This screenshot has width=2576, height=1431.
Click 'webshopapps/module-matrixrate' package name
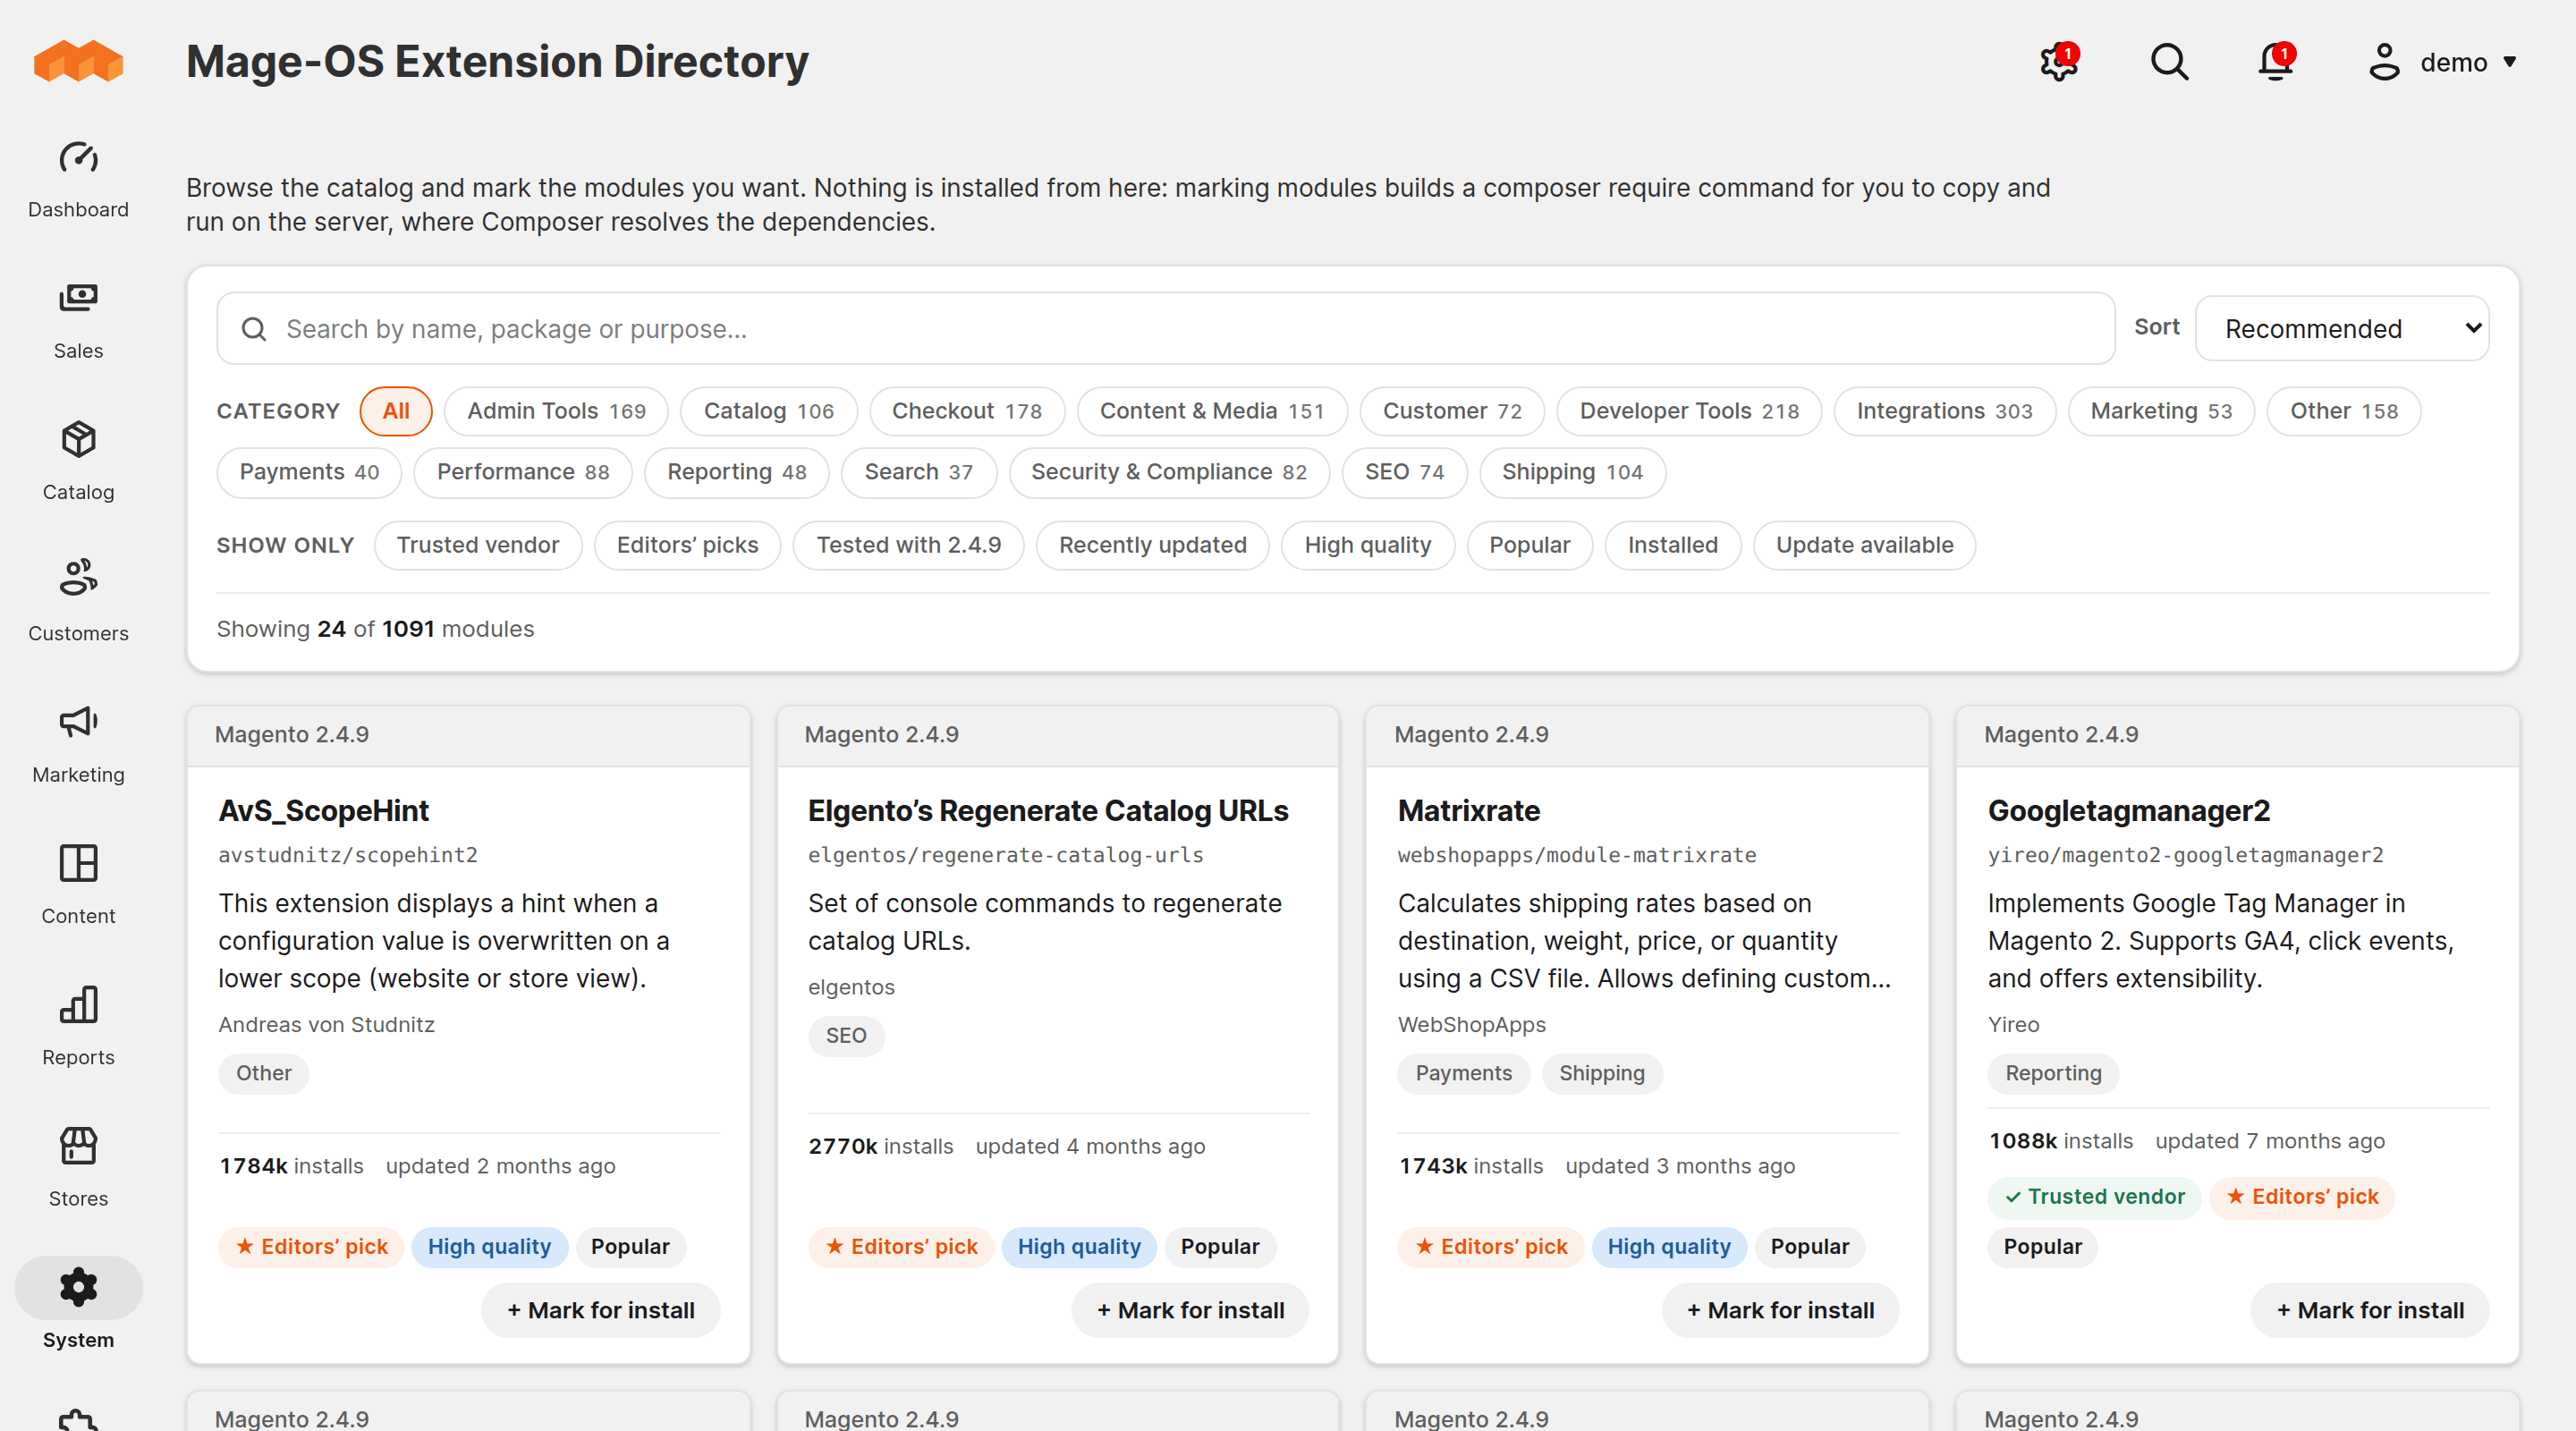click(1576, 855)
